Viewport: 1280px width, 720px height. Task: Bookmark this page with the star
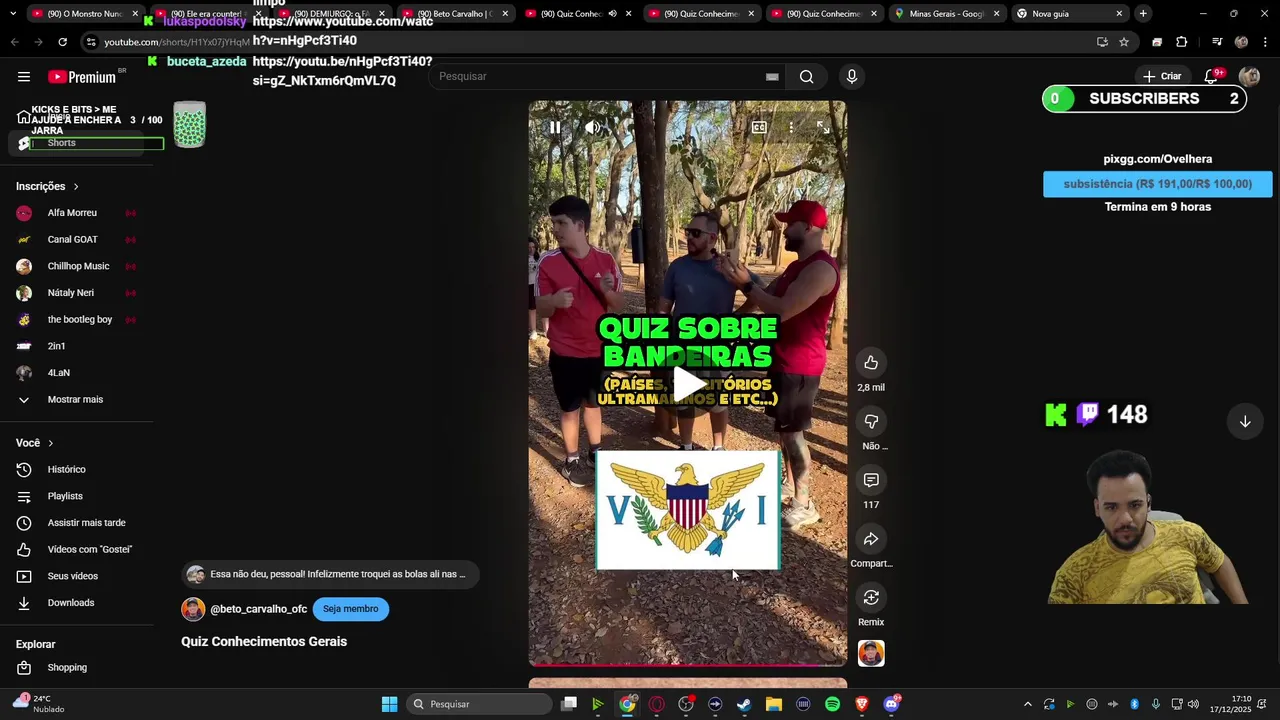pos(1124,42)
